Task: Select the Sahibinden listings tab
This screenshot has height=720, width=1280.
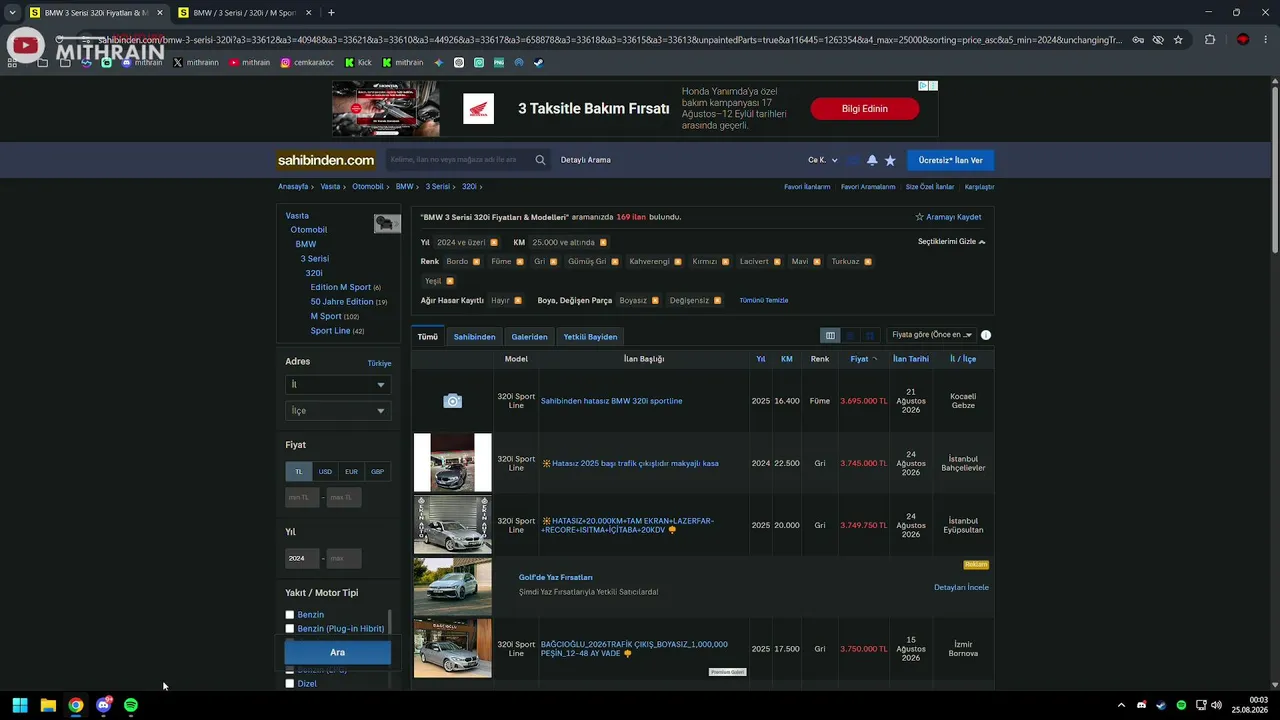Action: click(x=474, y=337)
